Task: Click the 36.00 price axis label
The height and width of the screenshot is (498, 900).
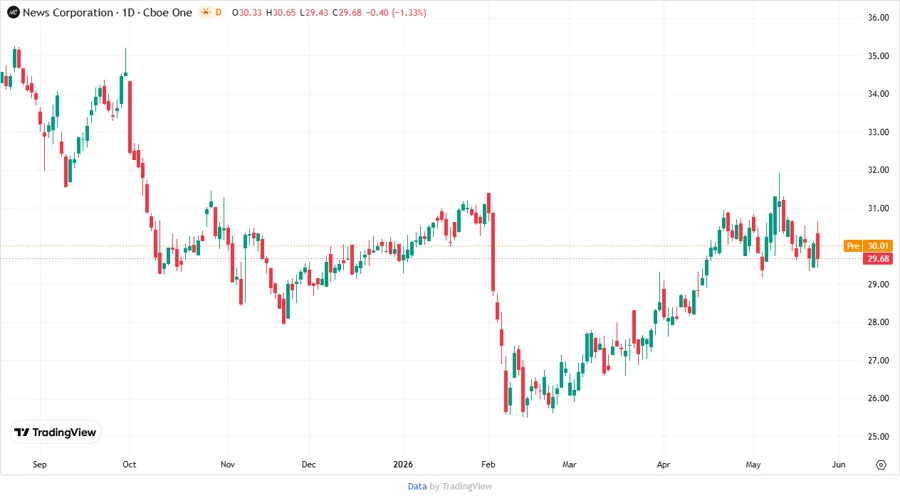Action: click(x=878, y=18)
